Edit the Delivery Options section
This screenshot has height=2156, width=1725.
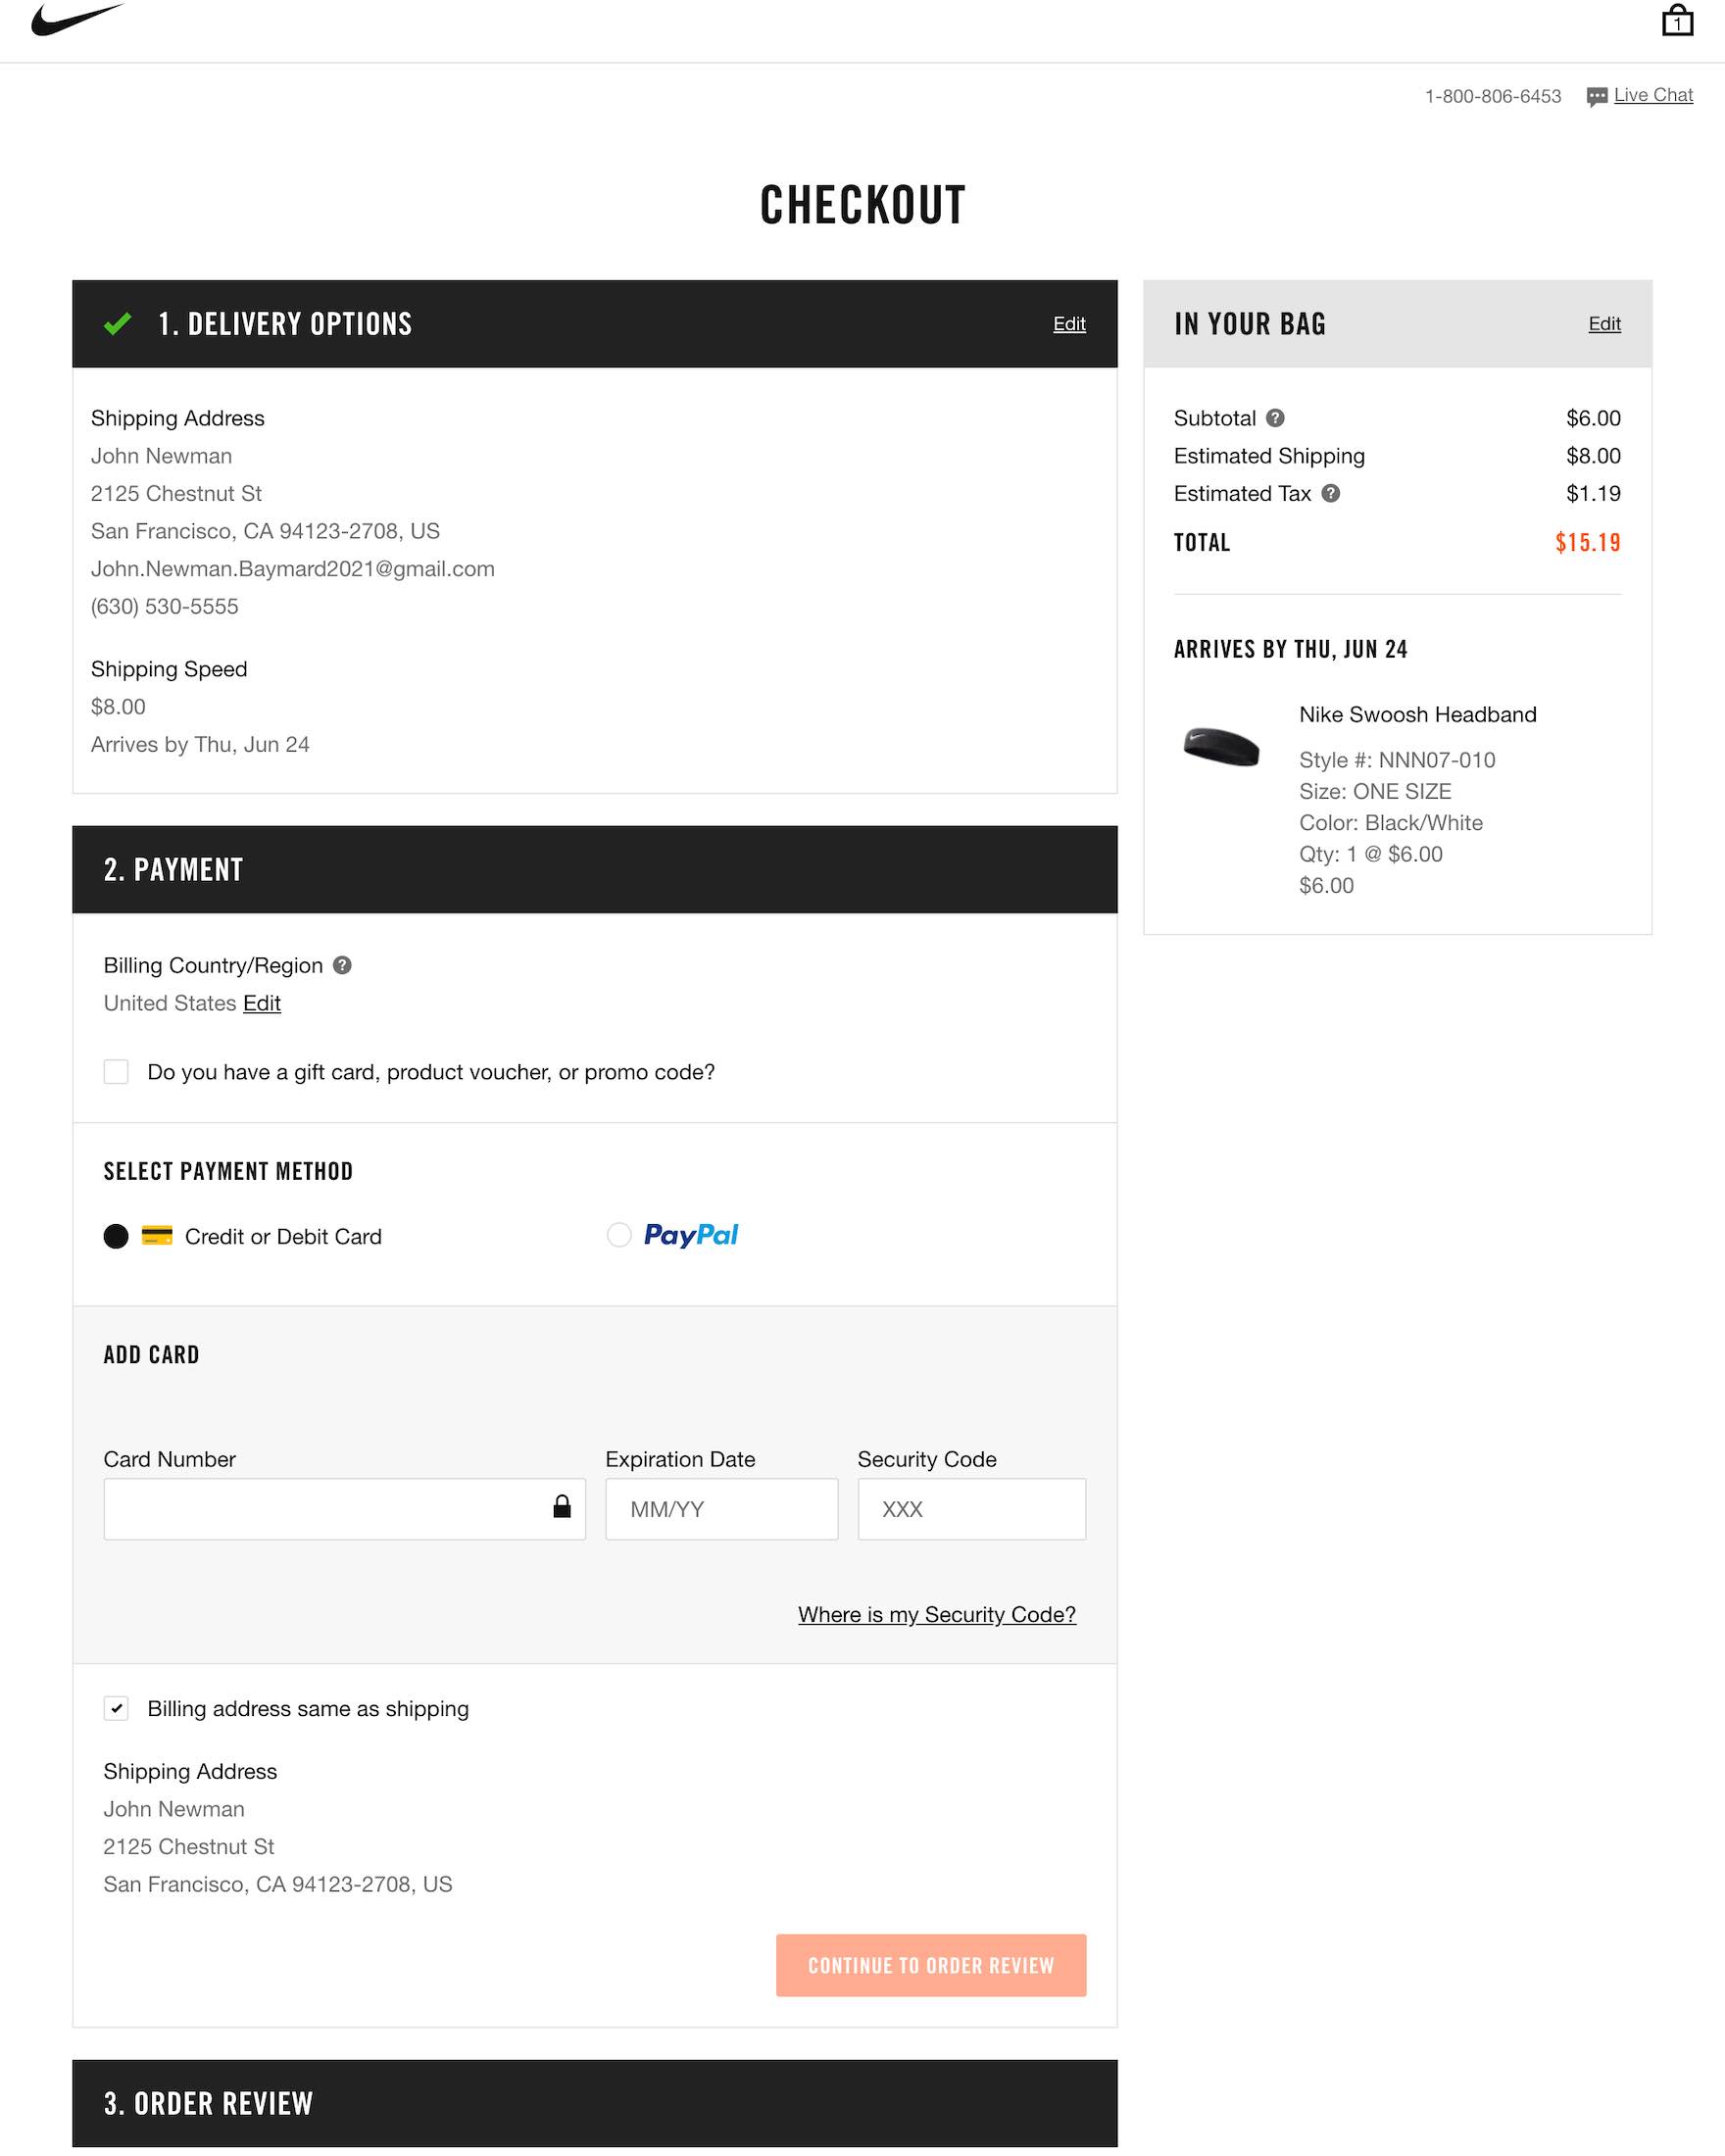[x=1069, y=324]
